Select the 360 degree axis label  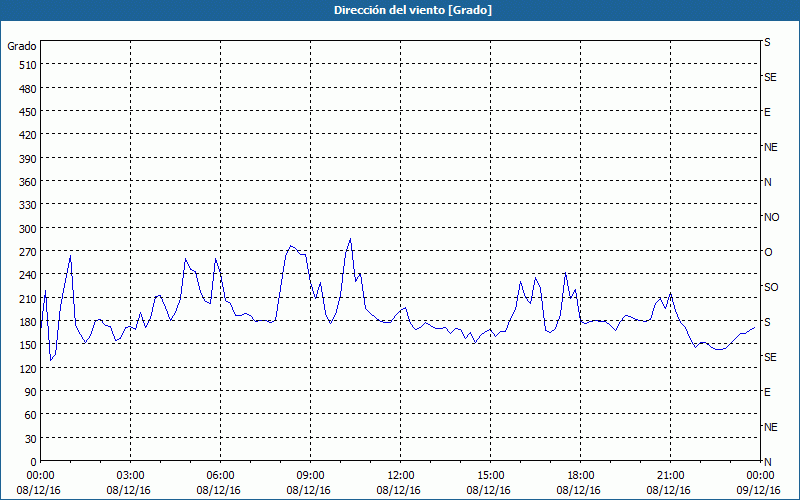click(x=28, y=182)
